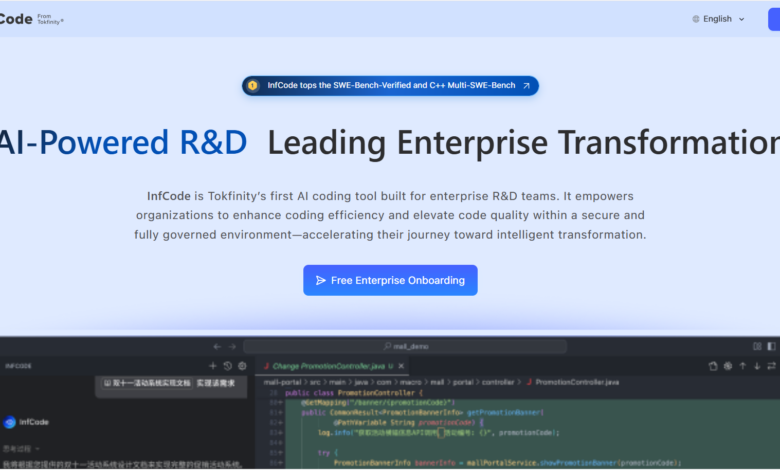Screen dimensions: 780x470
Task: Click the AI-Powered R&D heading
Action: pyautogui.click(x=123, y=142)
